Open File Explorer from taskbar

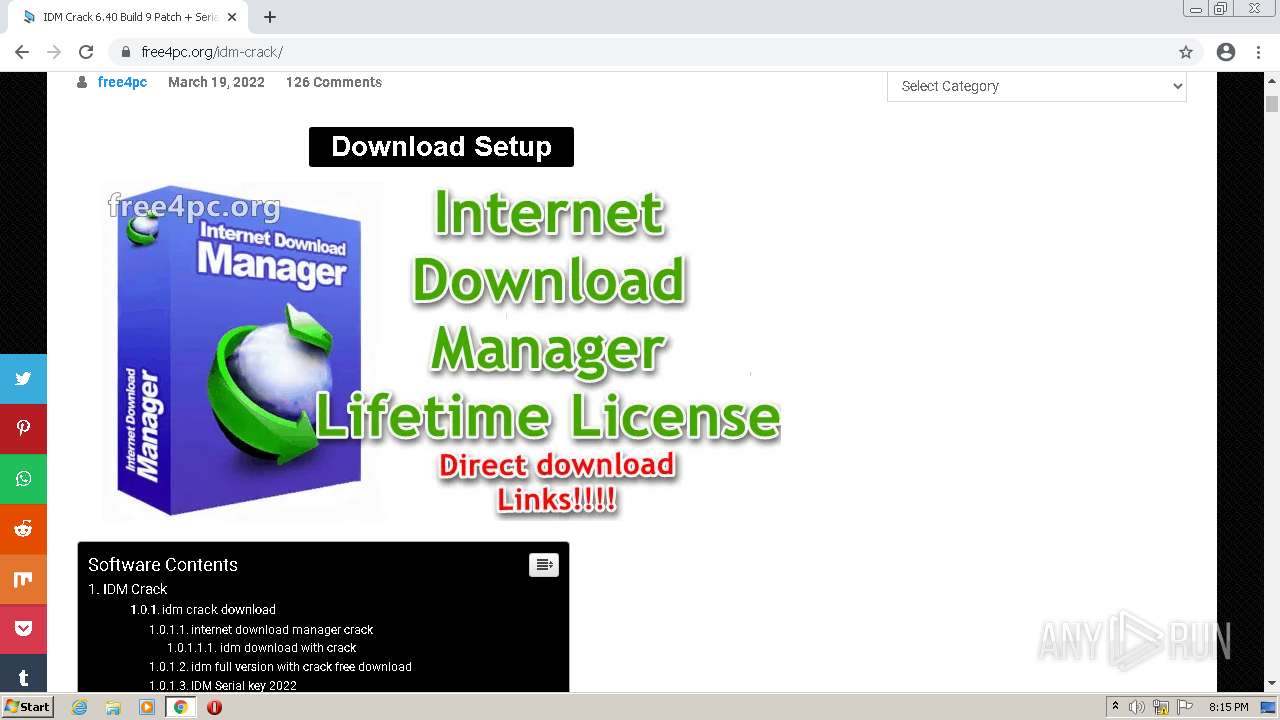point(113,707)
